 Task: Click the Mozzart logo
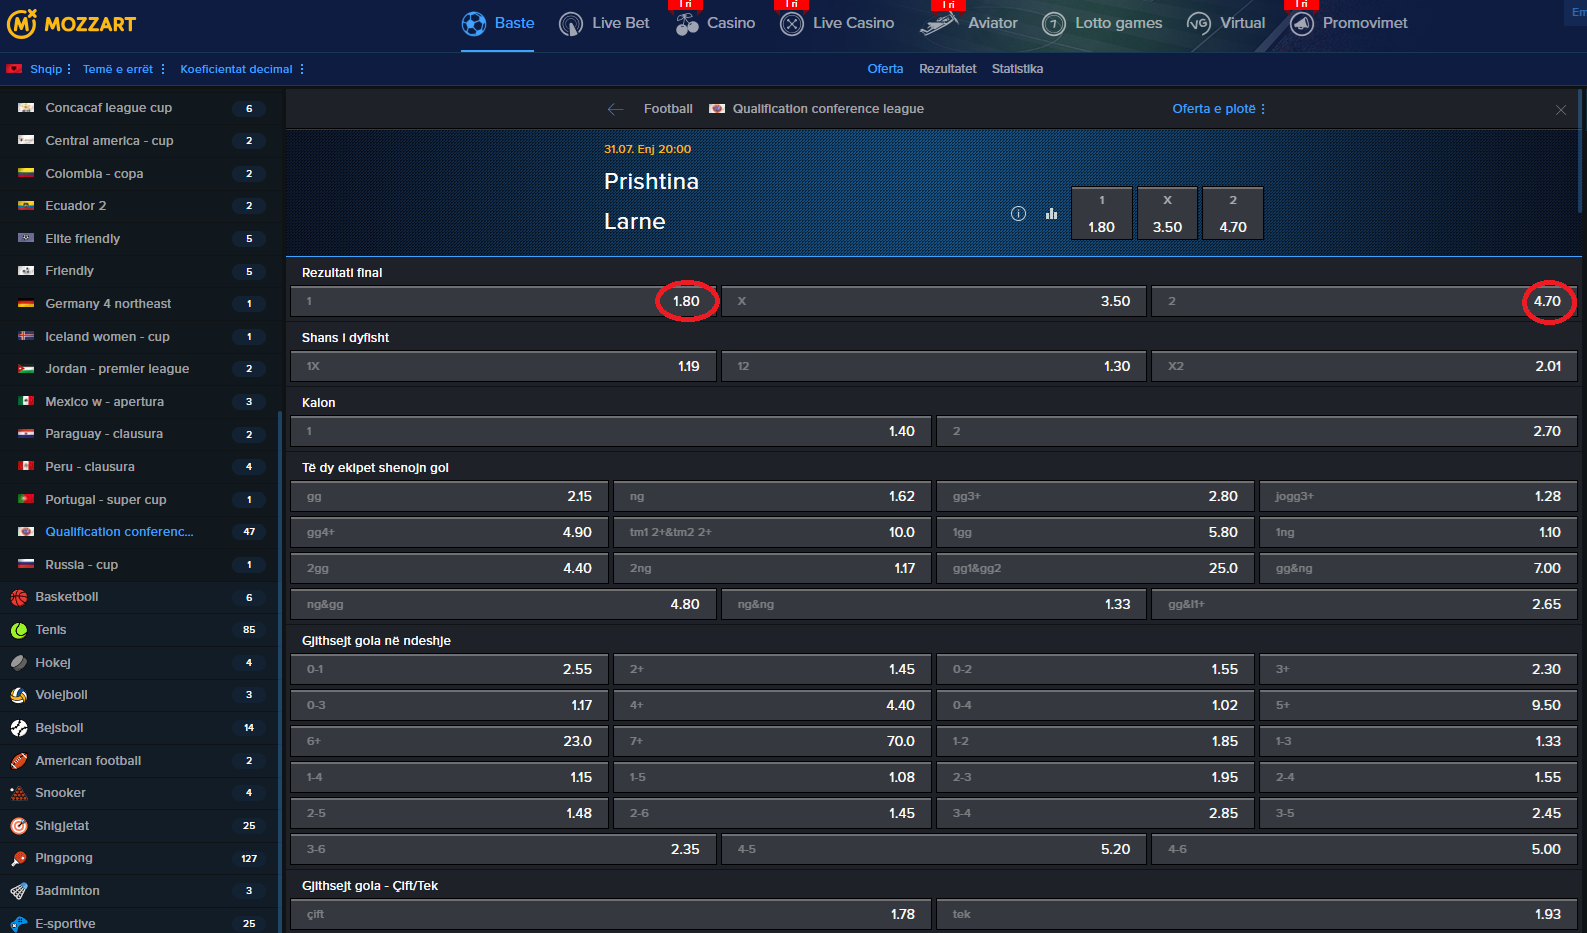[x=71, y=23]
